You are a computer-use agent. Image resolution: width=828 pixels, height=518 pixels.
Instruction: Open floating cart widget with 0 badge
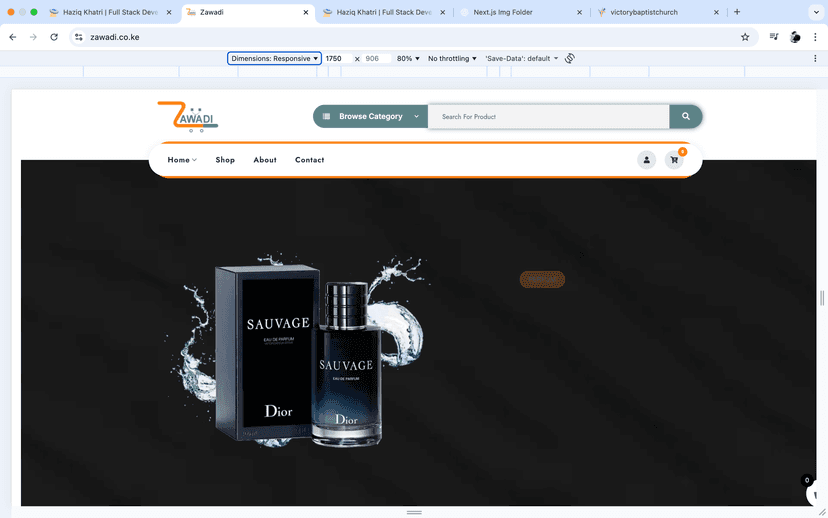813,491
